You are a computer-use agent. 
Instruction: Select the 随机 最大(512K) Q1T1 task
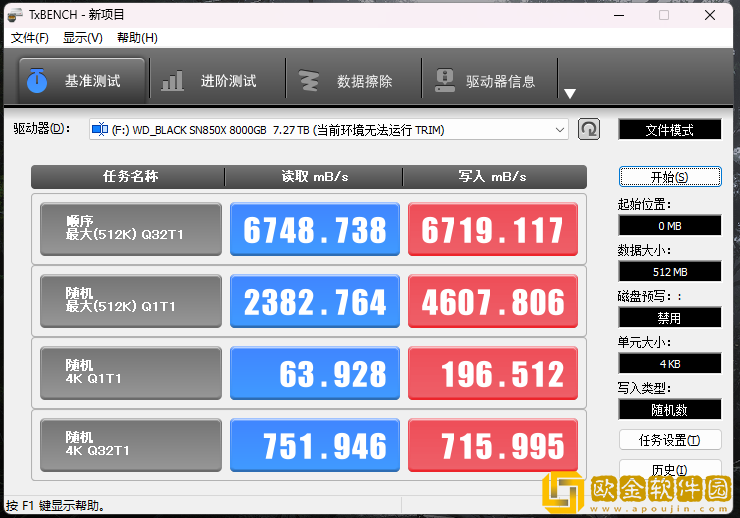click(x=131, y=301)
